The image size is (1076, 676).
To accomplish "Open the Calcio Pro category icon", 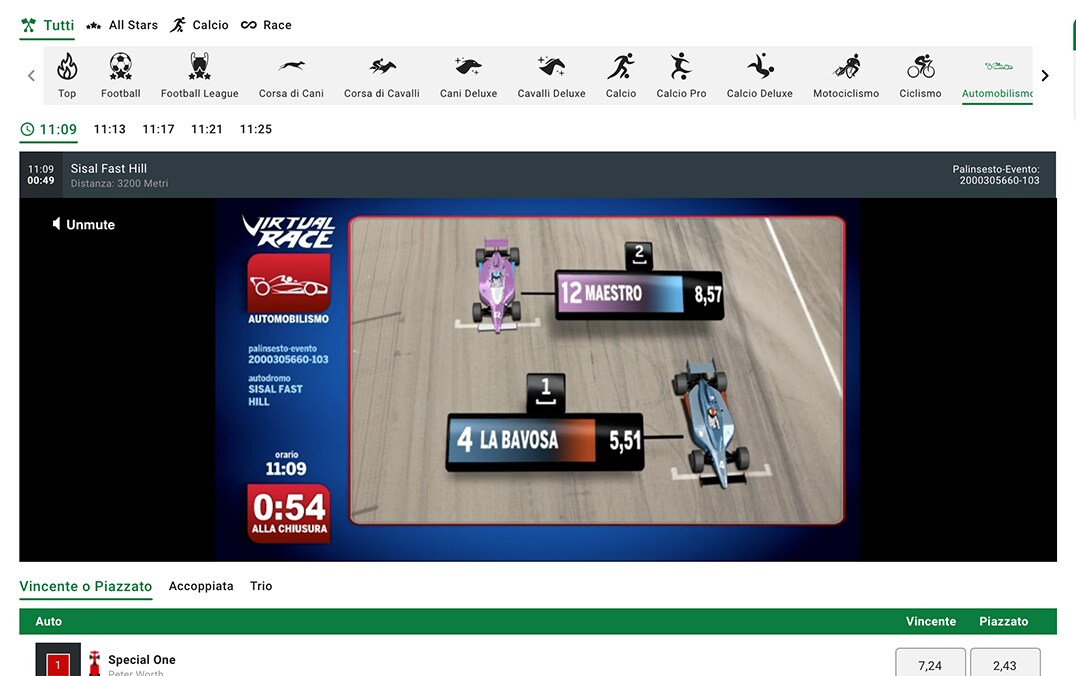I will pyautogui.click(x=681, y=67).
